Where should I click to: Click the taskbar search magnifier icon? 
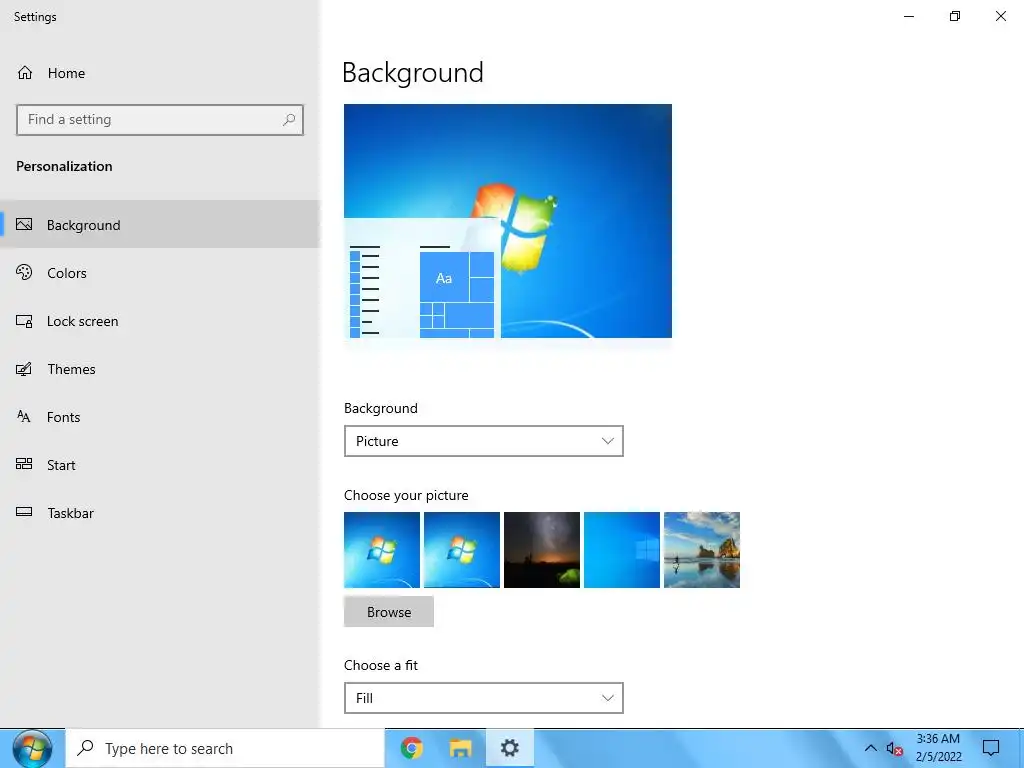(85, 748)
